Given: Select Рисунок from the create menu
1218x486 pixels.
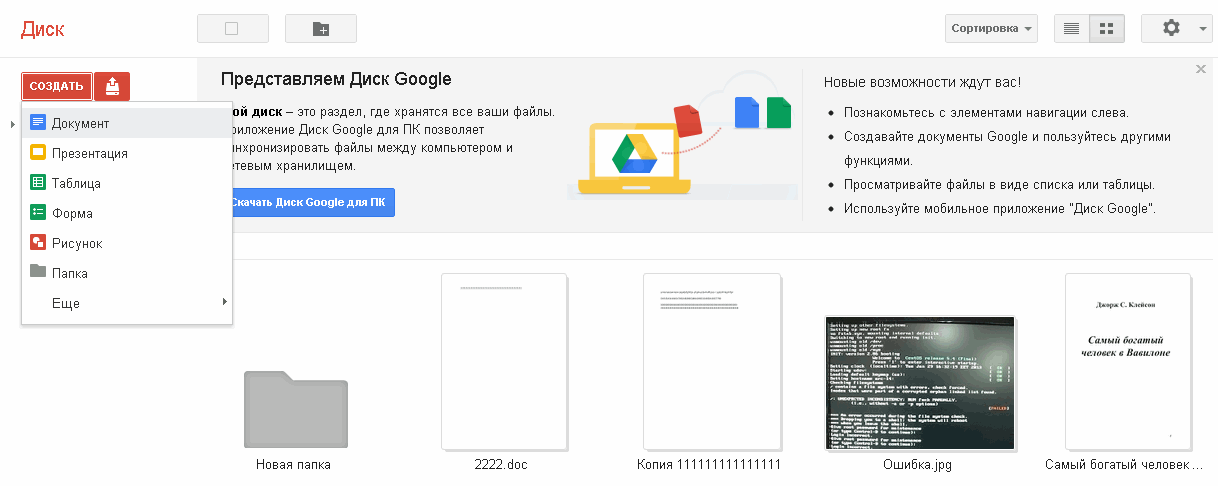Looking at the screenshot, I should 127,243.
